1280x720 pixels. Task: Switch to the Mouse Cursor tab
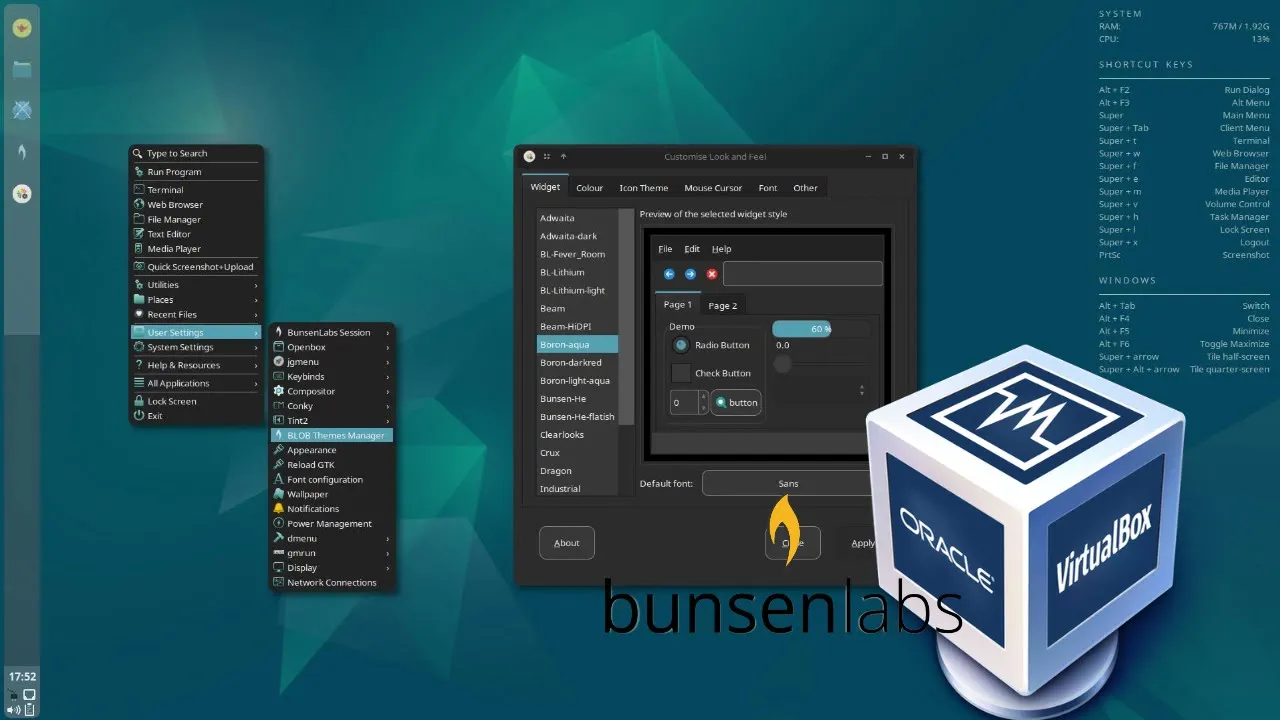[x=713, y=188]
